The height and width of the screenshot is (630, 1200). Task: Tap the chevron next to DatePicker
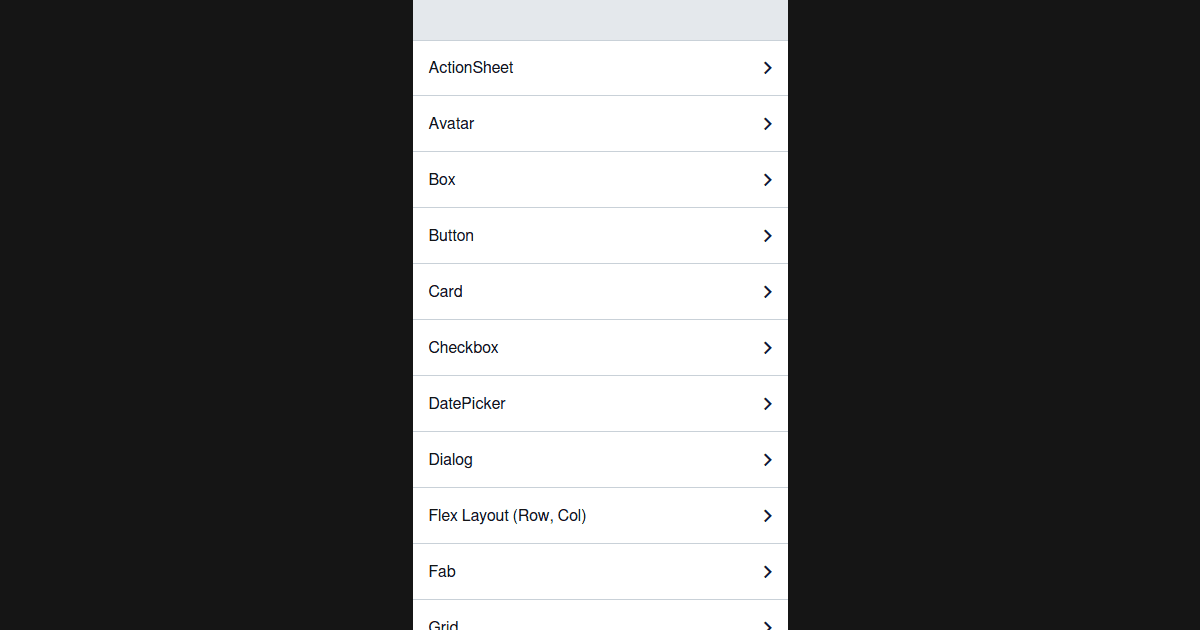pyautogui.click(x=767, y=404)
